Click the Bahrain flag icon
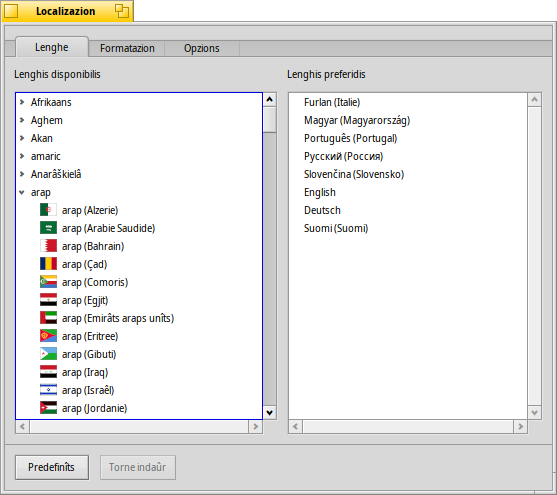Image resolution: width=557 pixels, height=495 pixels. [x=48, y=246]
